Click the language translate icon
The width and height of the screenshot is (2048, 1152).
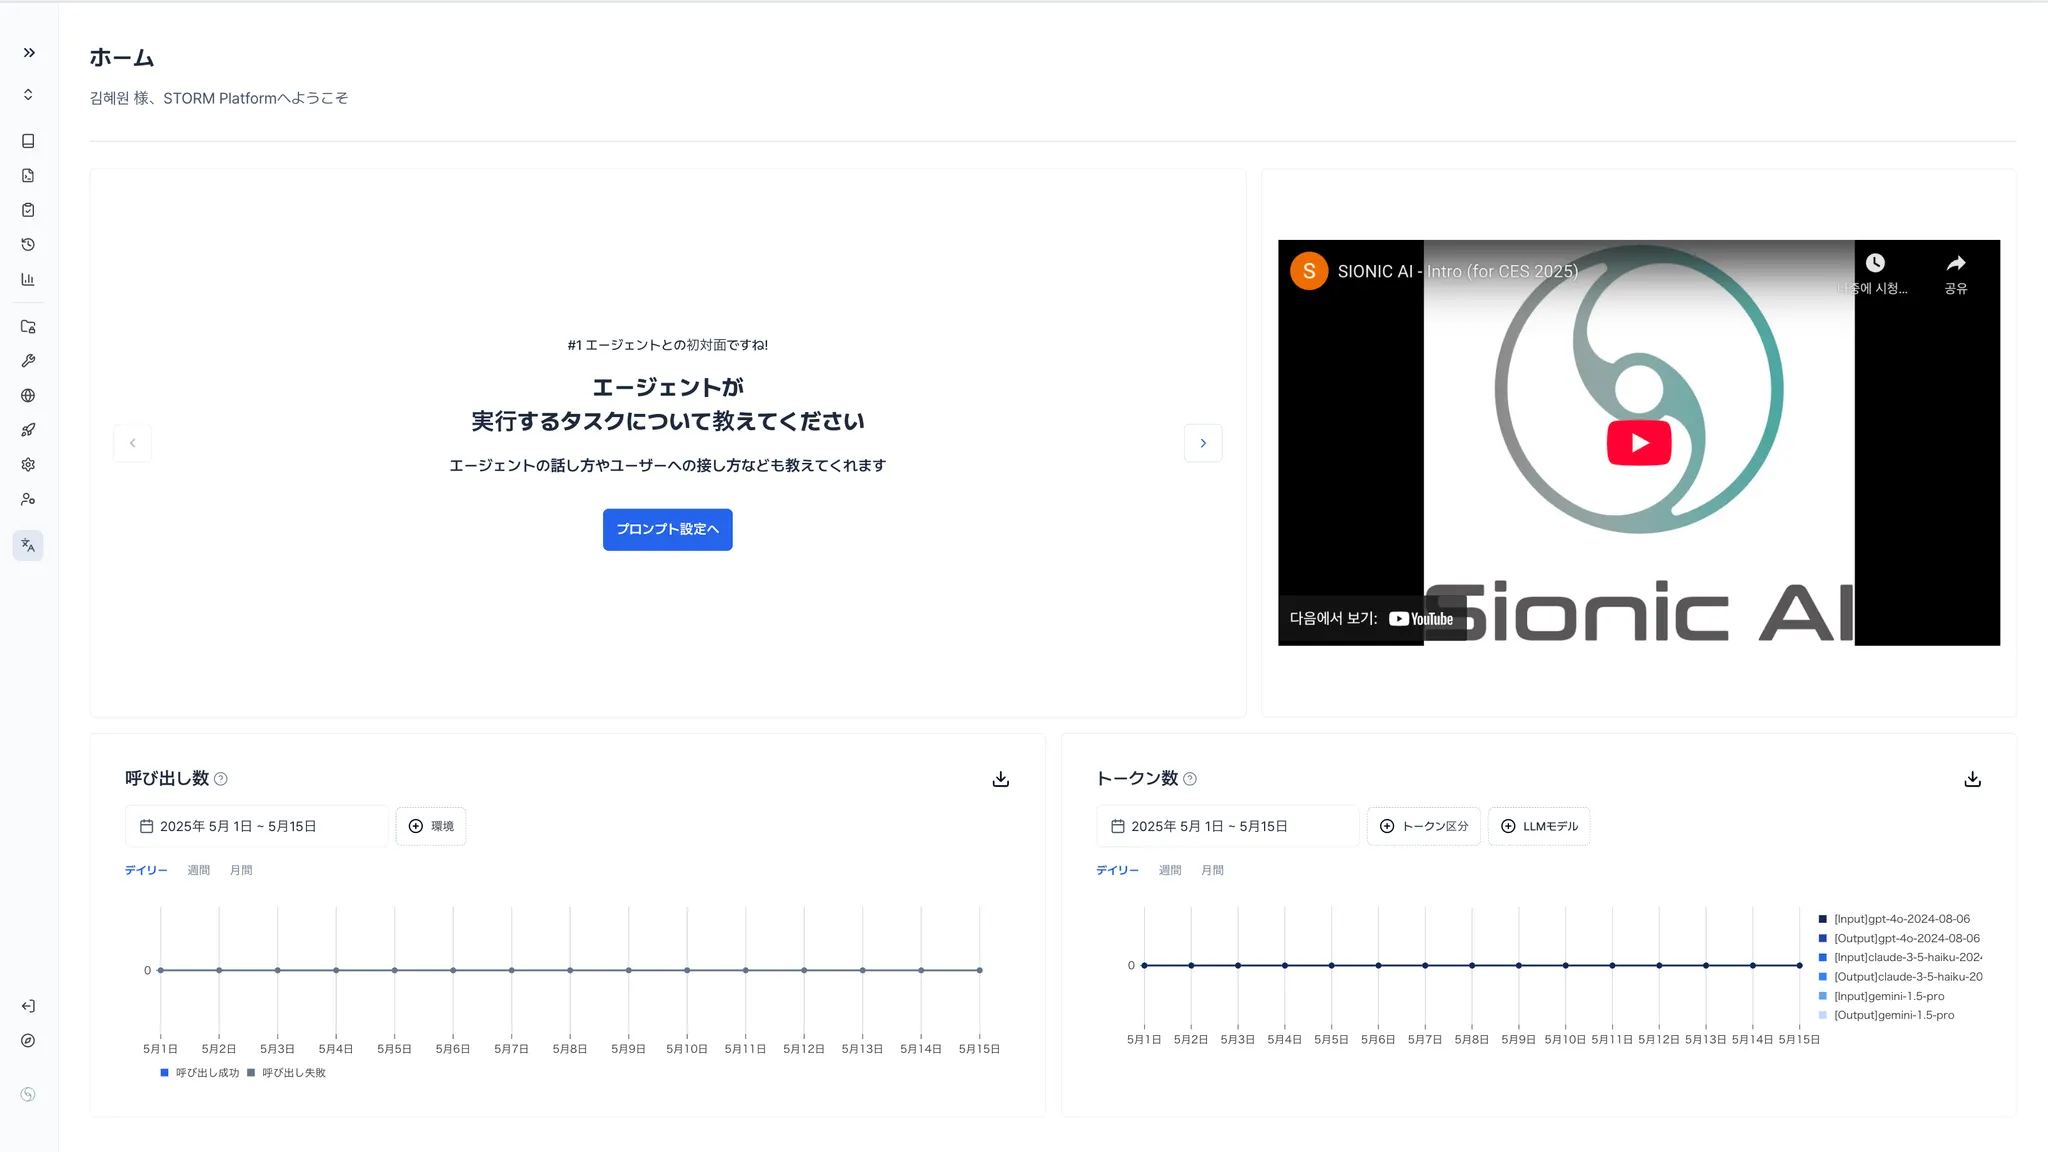tap(28, 545)
